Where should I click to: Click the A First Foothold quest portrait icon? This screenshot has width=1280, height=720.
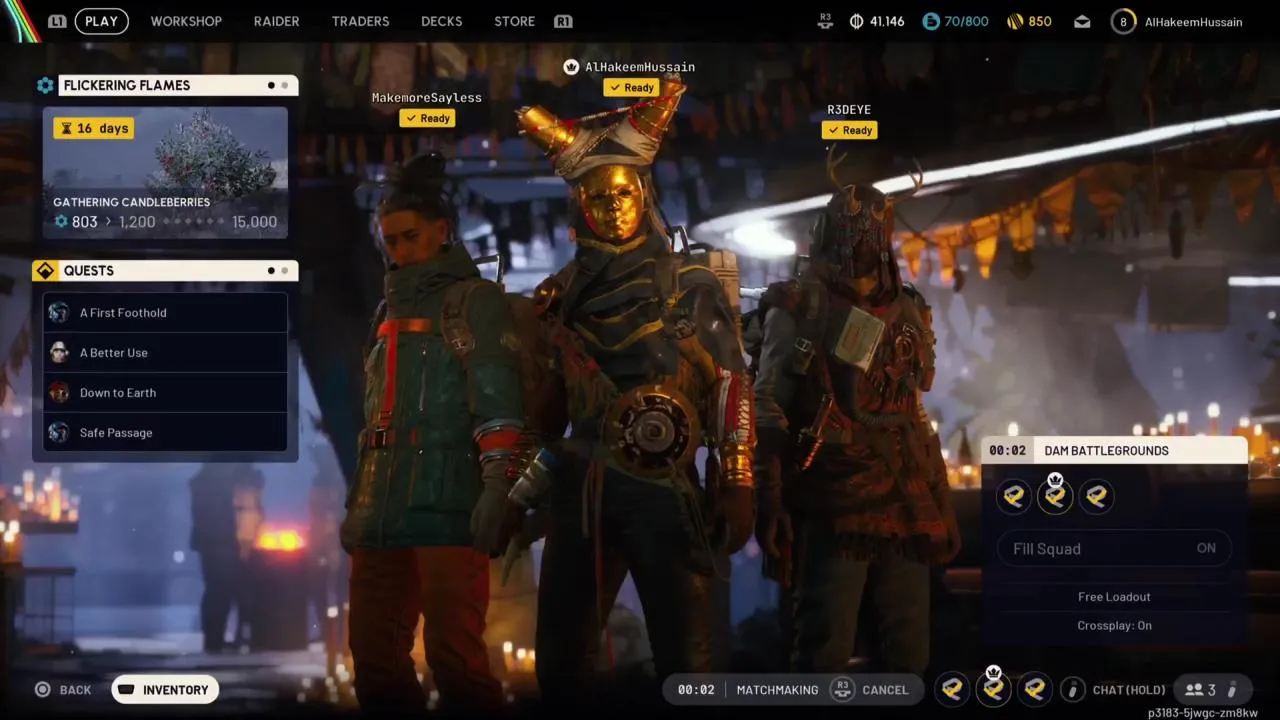pyautogui.click(x=59, y=313)
